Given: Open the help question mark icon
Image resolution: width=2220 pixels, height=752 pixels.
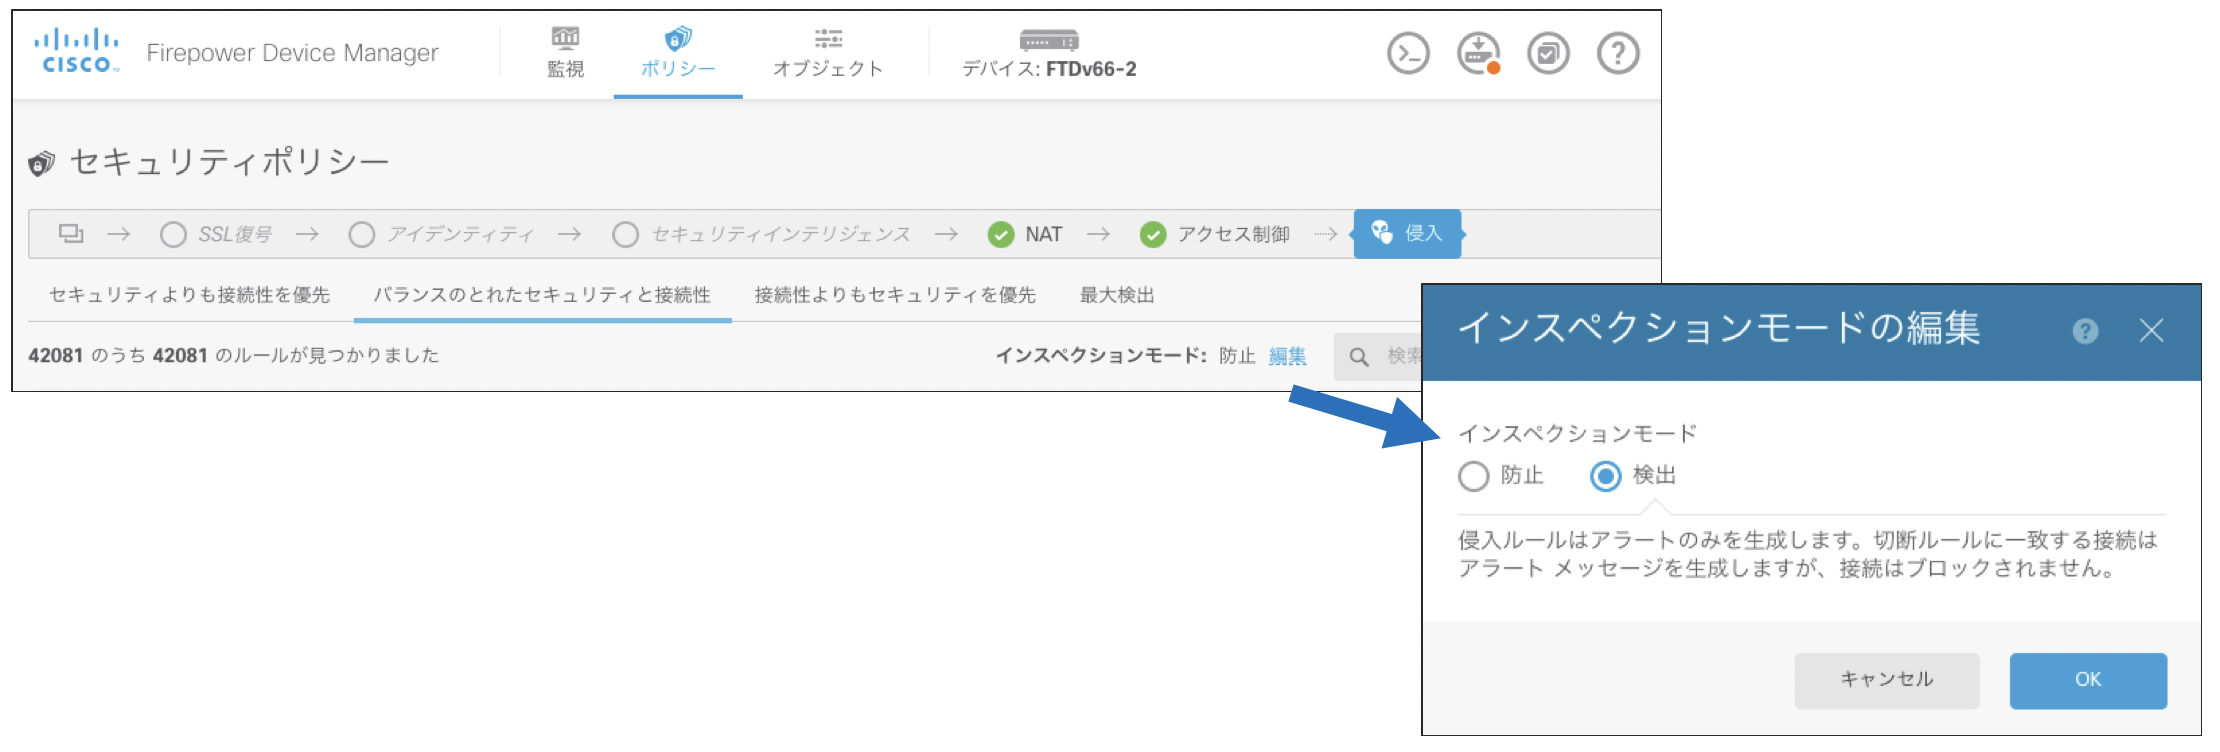Looking at the screenshot, I should pyautogui.click(x=1618, y=53).
